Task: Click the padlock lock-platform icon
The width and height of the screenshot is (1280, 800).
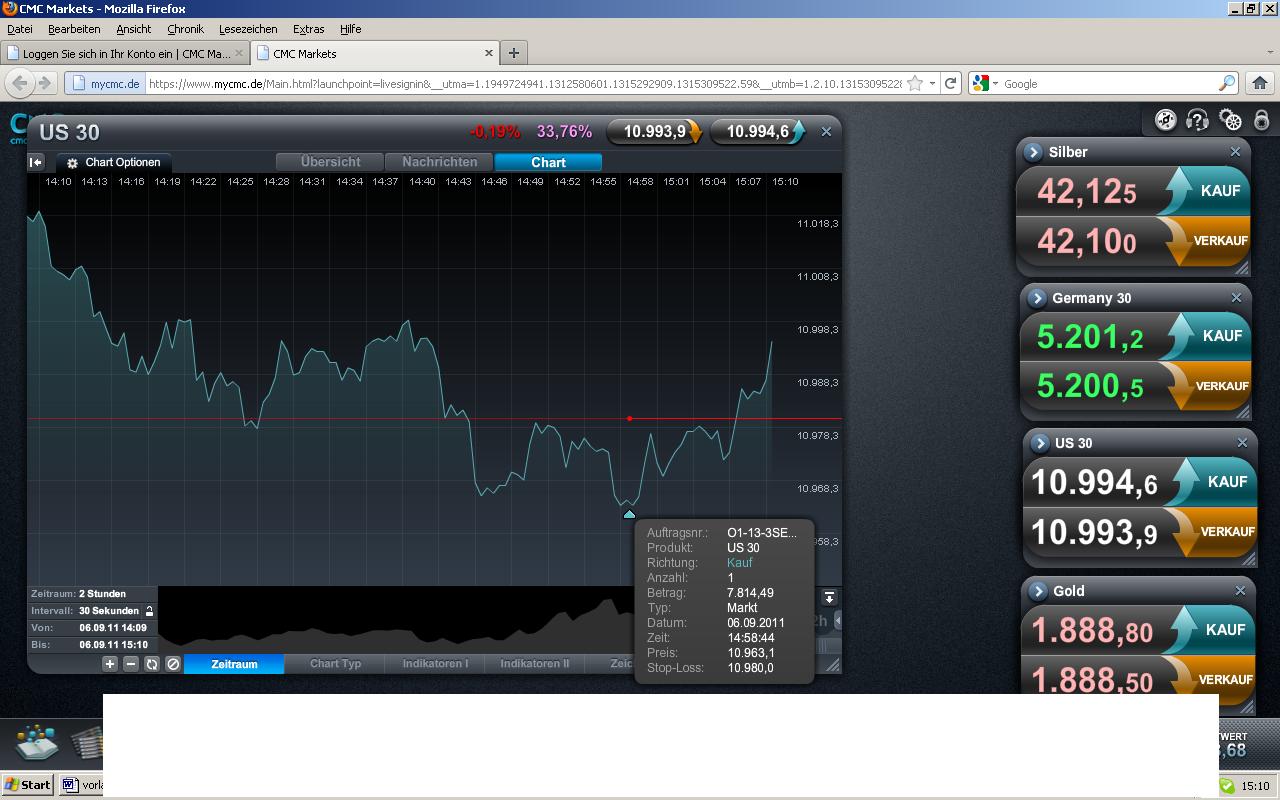Action: (1262, 120)
